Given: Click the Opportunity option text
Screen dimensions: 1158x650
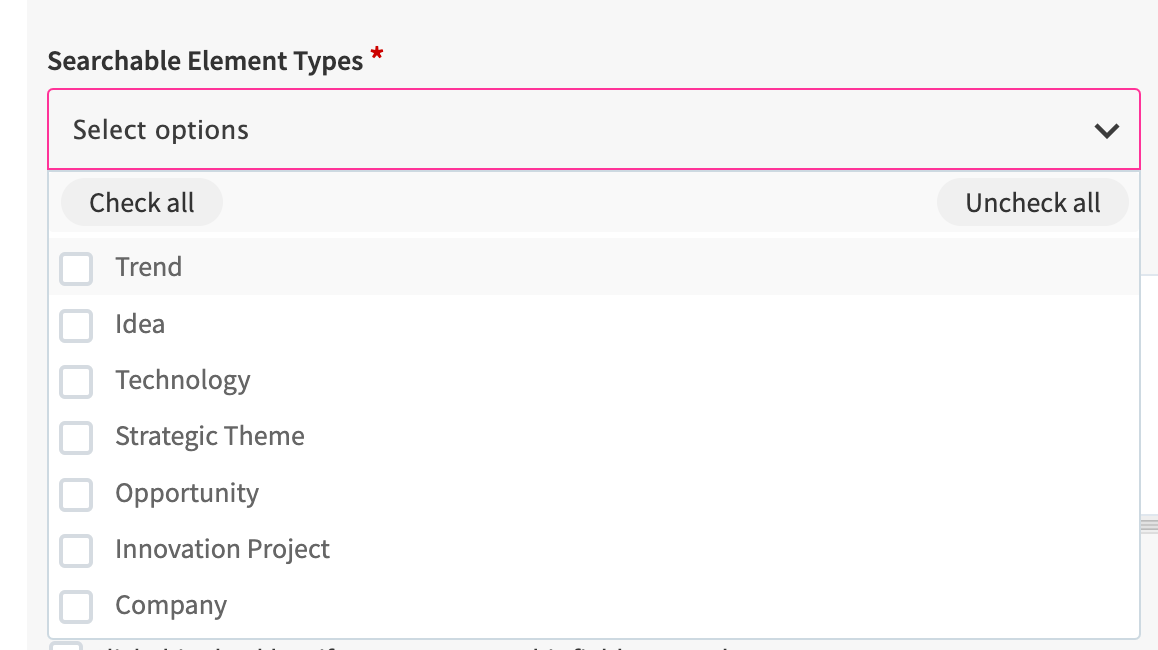Looking at the screenshot, I should click(x=187, y=493).
